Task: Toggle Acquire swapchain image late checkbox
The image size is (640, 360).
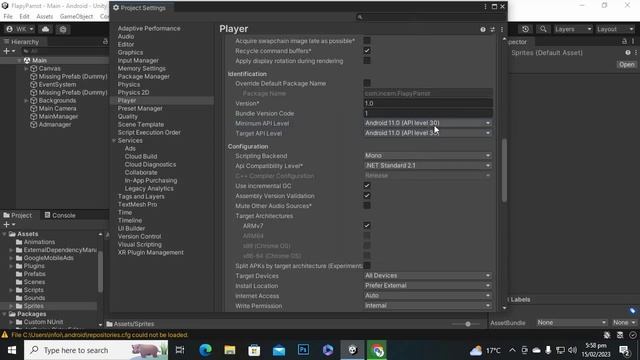Action: 367,40
